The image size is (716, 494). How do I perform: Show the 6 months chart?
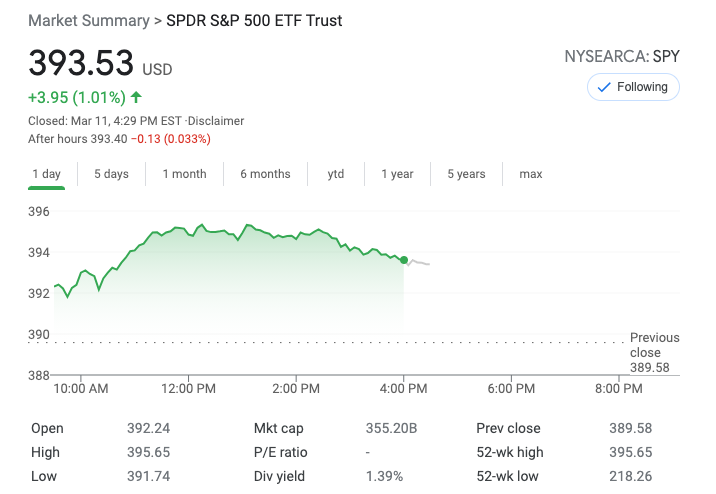coord(265,174)
